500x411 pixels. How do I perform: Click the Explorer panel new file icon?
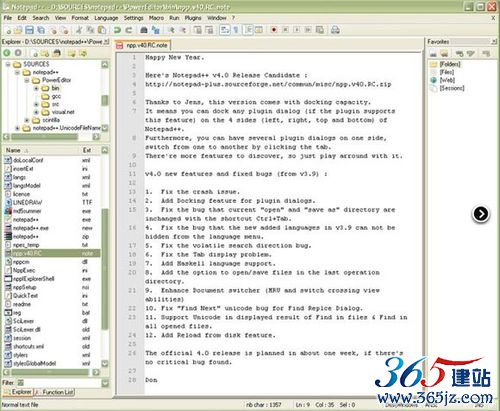click(35, 53)
